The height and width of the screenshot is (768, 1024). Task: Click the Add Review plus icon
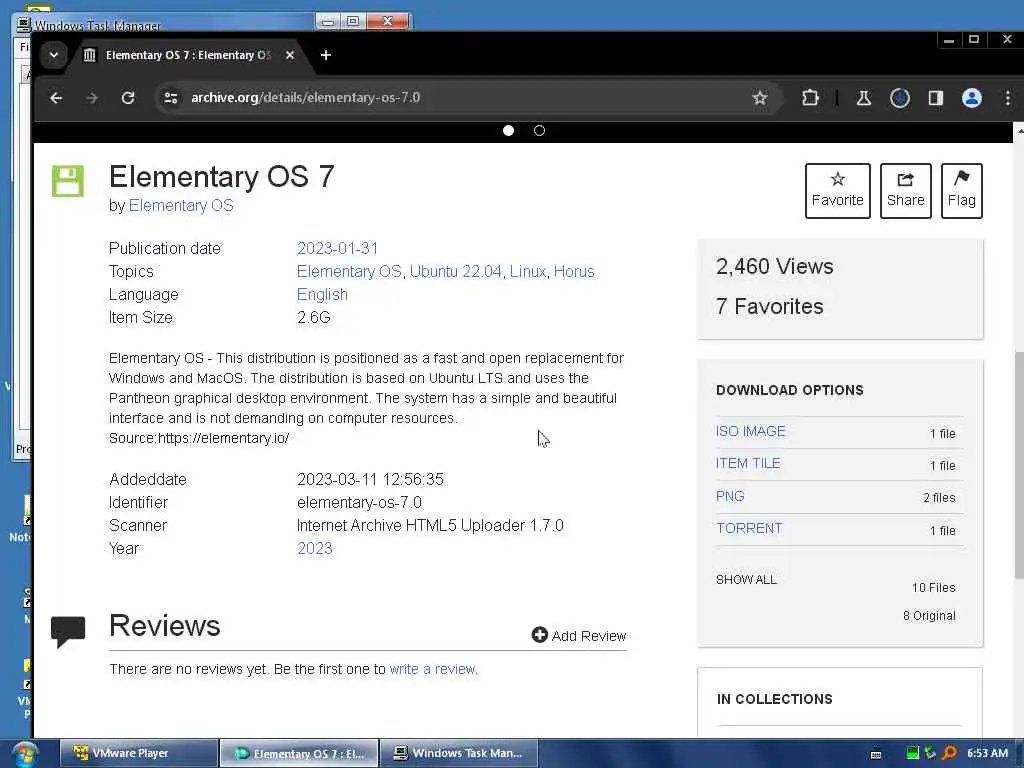point(539,635)
